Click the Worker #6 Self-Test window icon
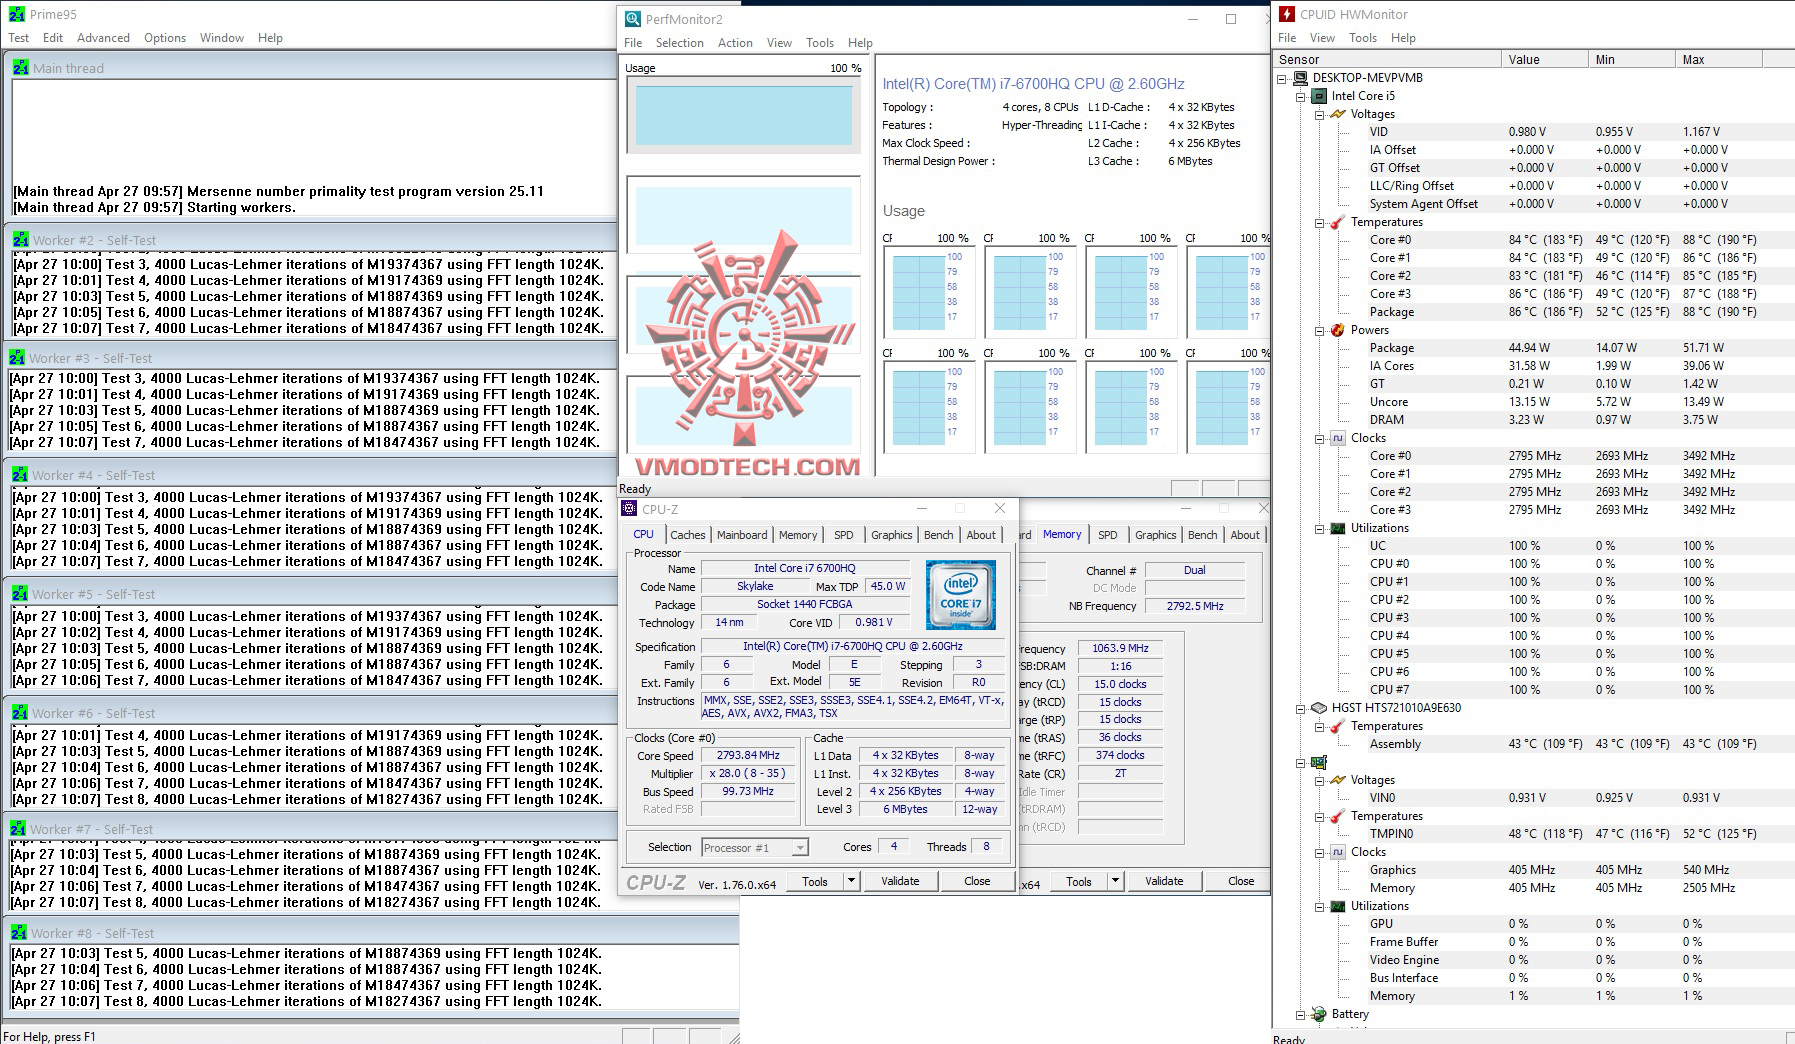Screen dimensions: 1795x1044 (20, 713)
